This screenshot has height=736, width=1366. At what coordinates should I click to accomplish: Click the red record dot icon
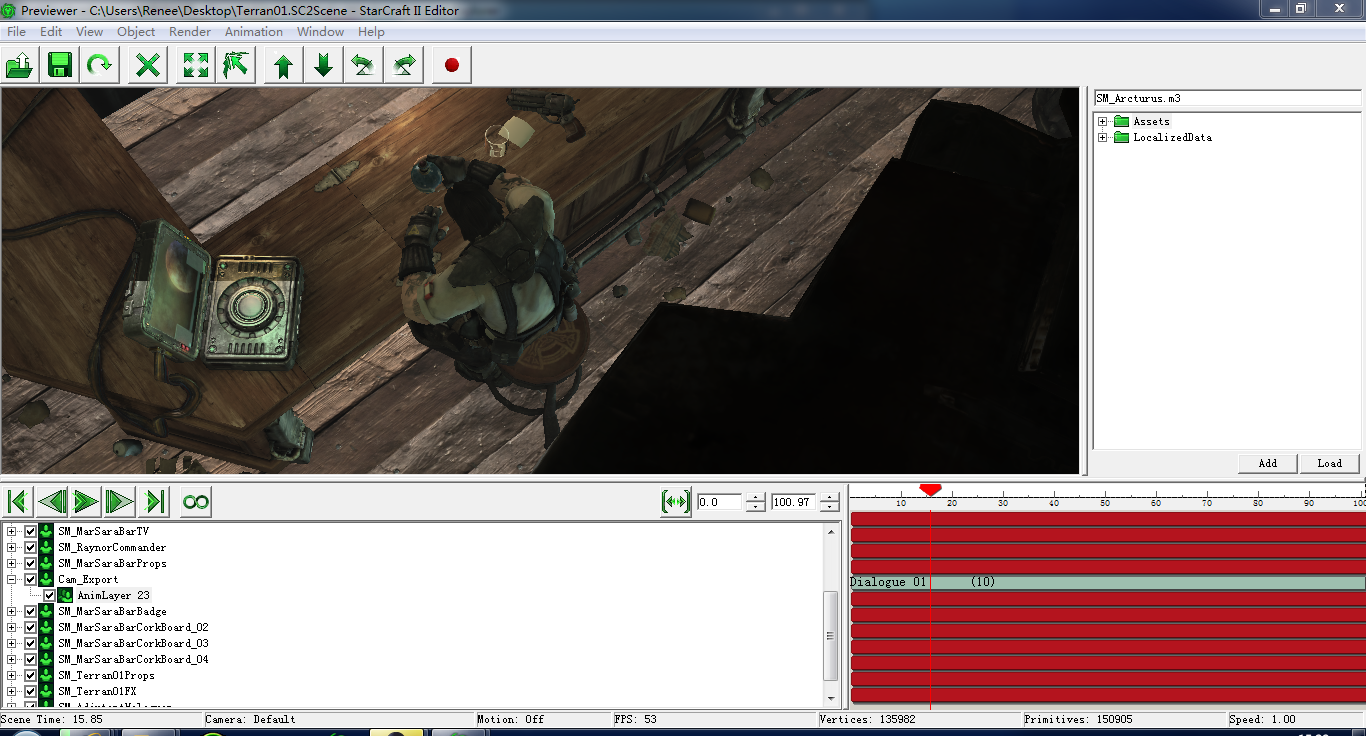[x=452, y=66]
